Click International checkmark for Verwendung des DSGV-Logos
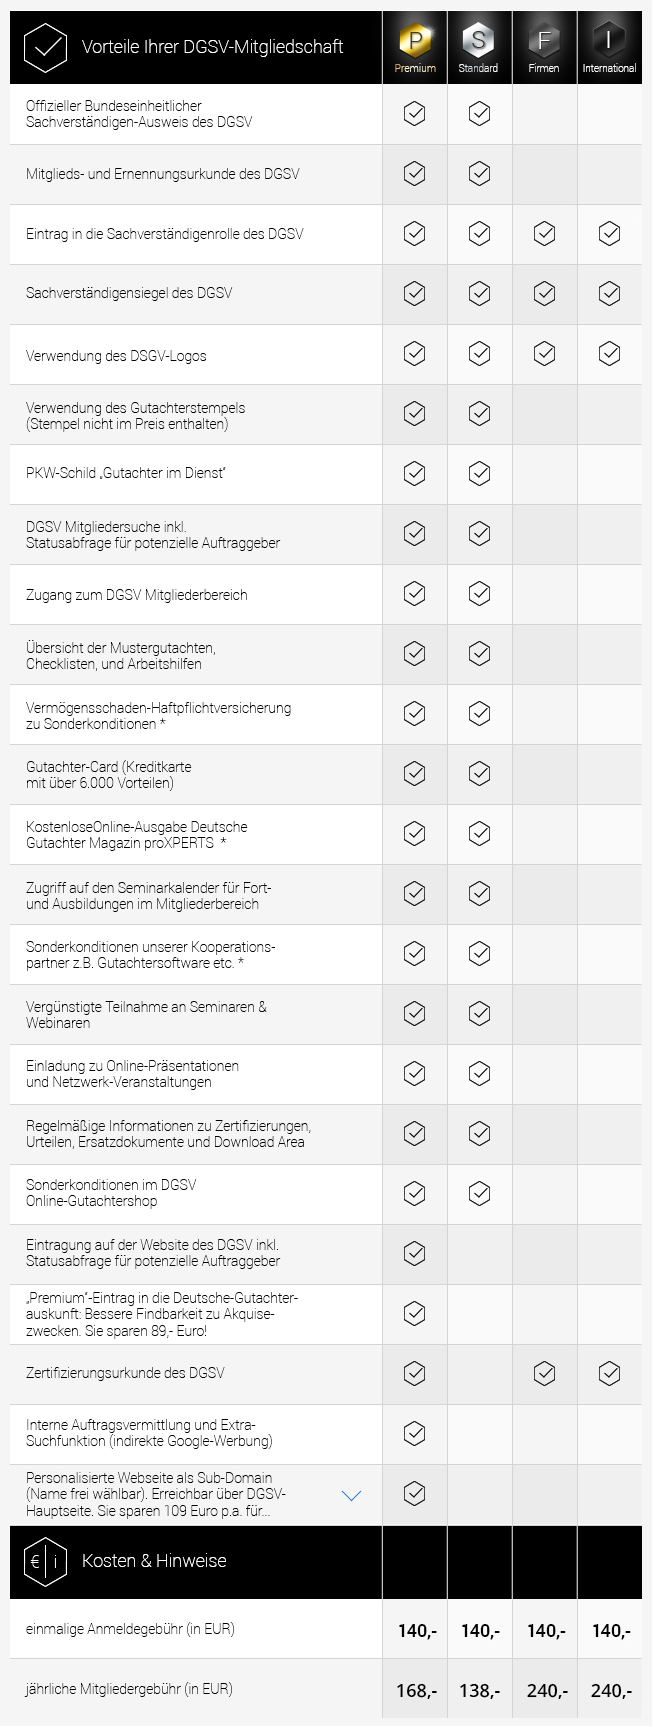The width and height of the screenshot is (653, 1727). click(x=609, y=353)
